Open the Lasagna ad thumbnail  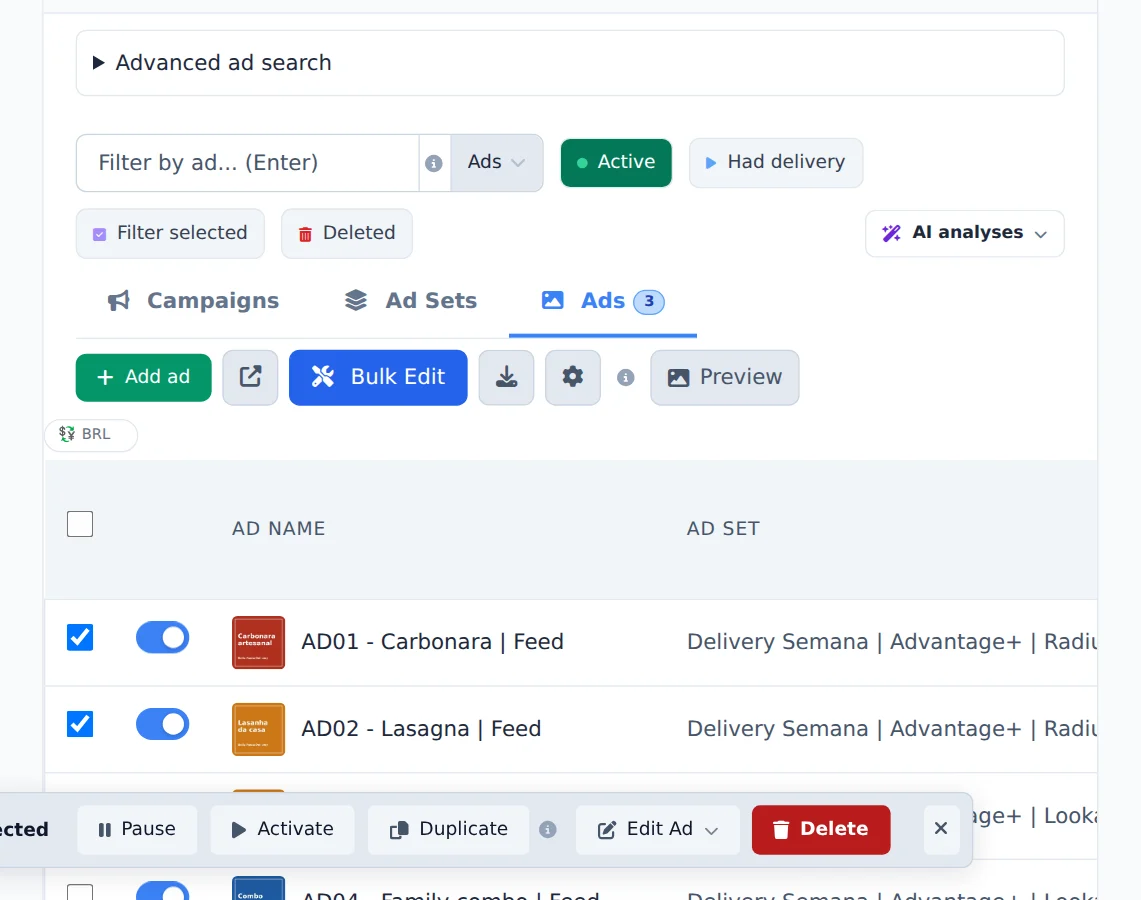(258, 729)
